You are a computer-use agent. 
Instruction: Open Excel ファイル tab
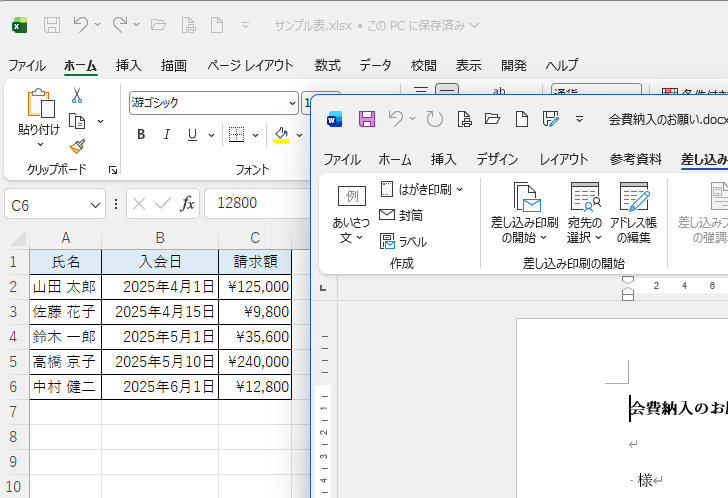click(27, 65)
